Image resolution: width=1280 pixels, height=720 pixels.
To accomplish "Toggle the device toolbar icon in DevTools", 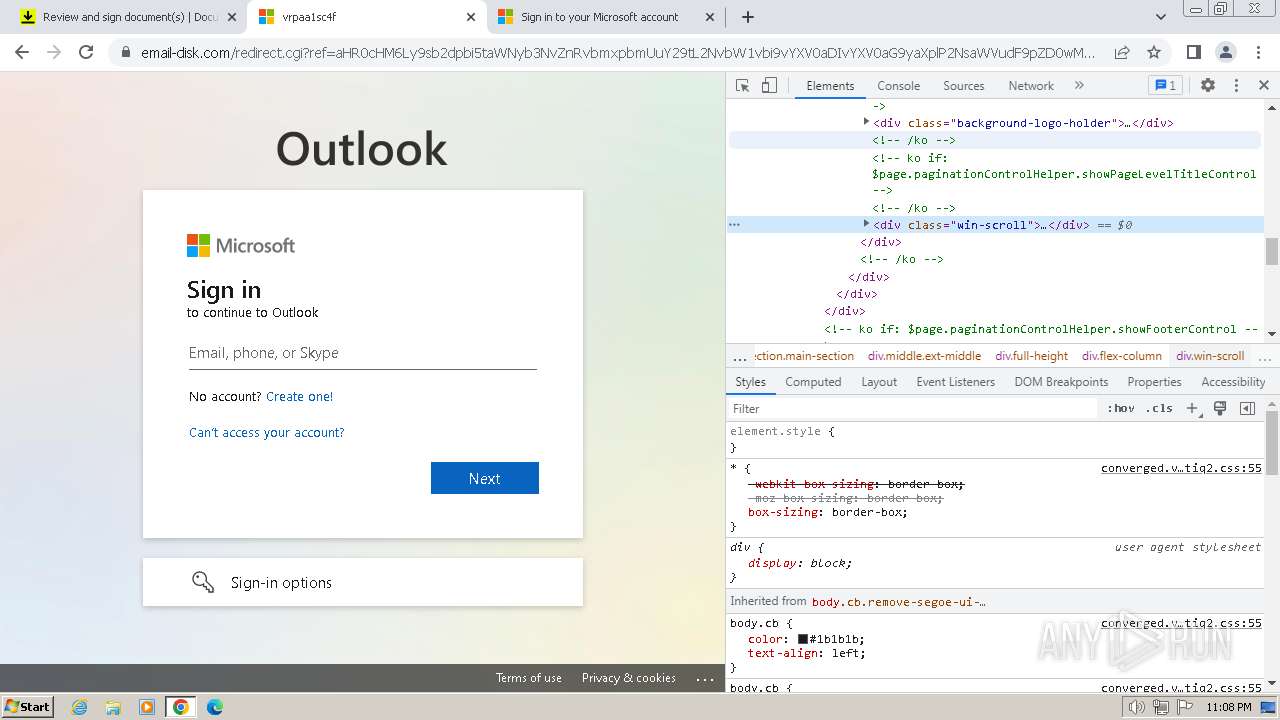I will click(769, 86).
